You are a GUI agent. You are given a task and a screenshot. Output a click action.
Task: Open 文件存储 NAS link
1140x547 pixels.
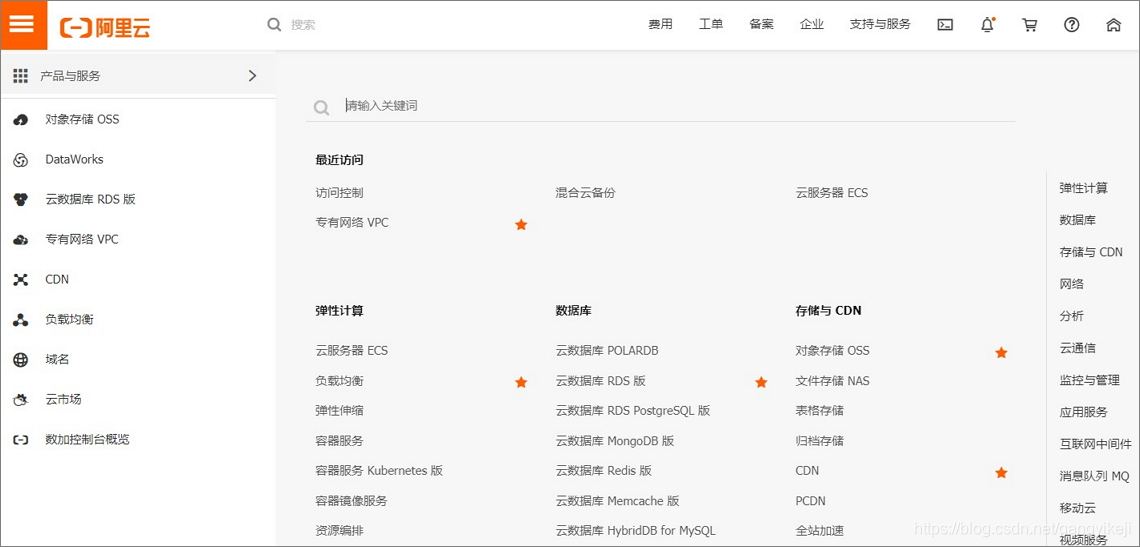(x=832, y=380)
